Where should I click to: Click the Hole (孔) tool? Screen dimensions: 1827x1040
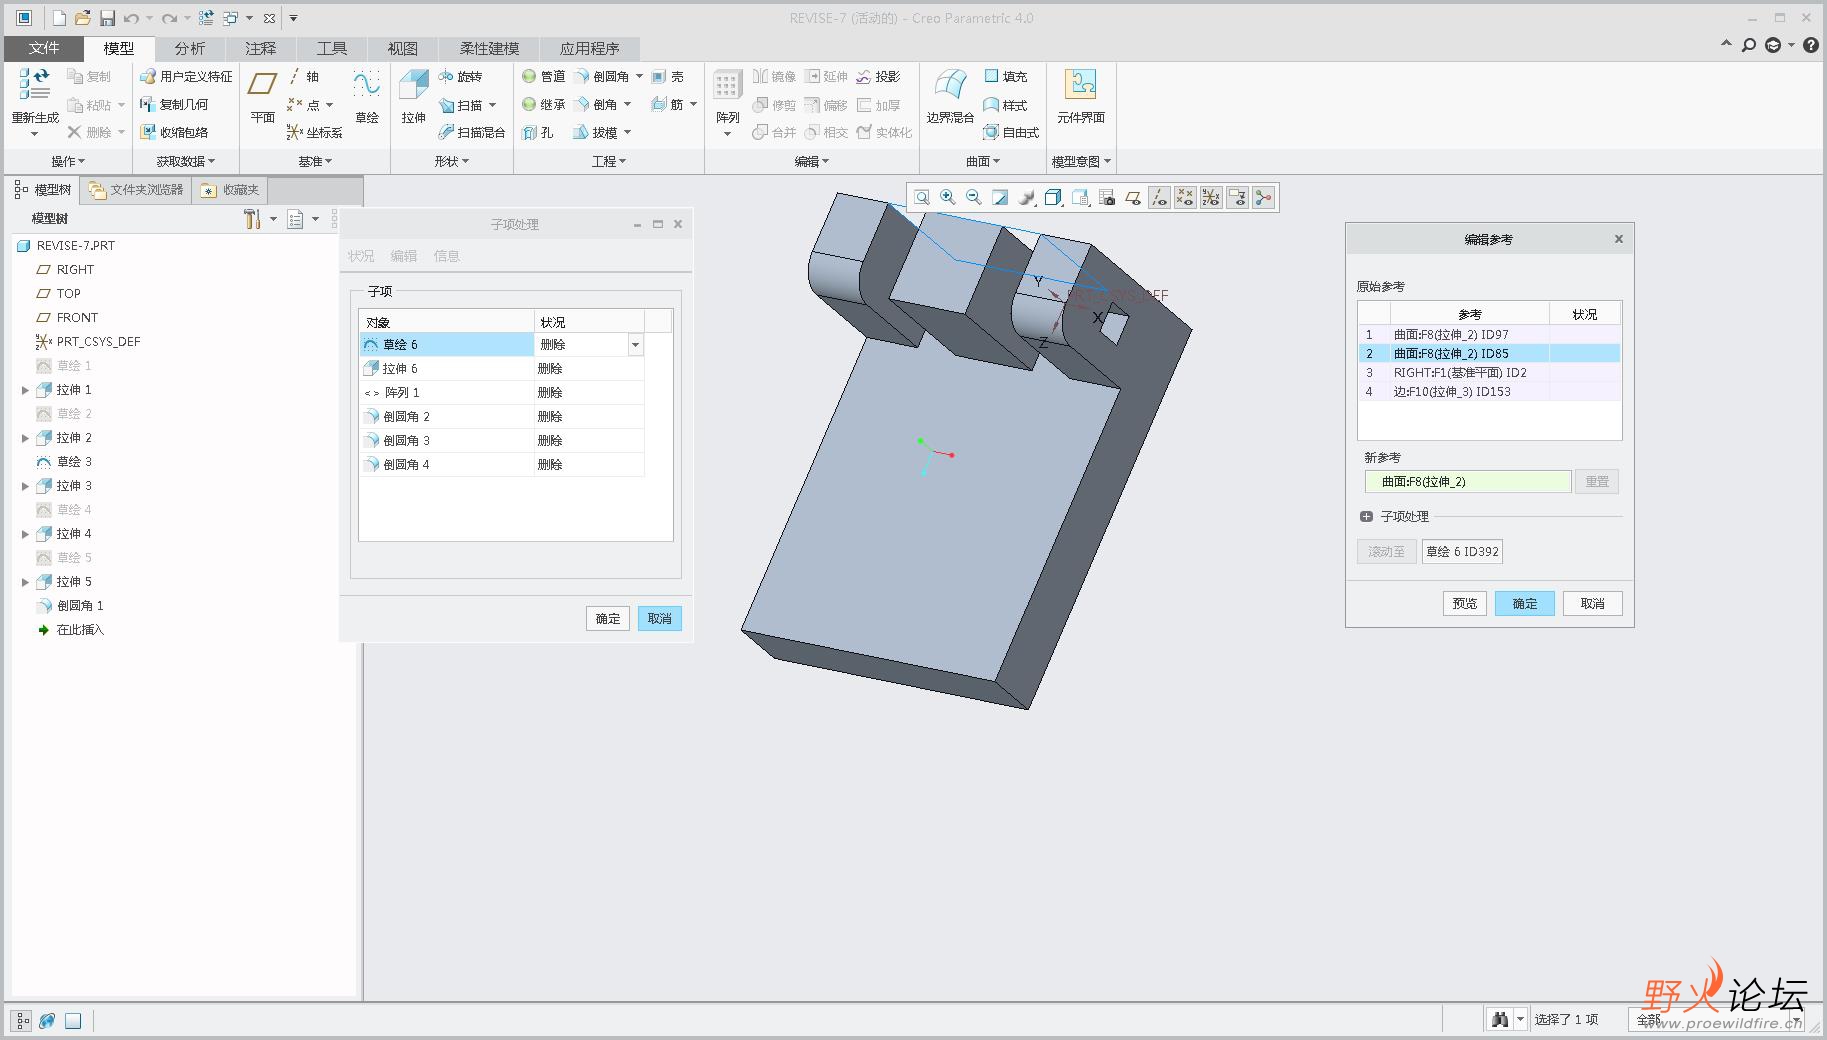click(x=538, y=132)
